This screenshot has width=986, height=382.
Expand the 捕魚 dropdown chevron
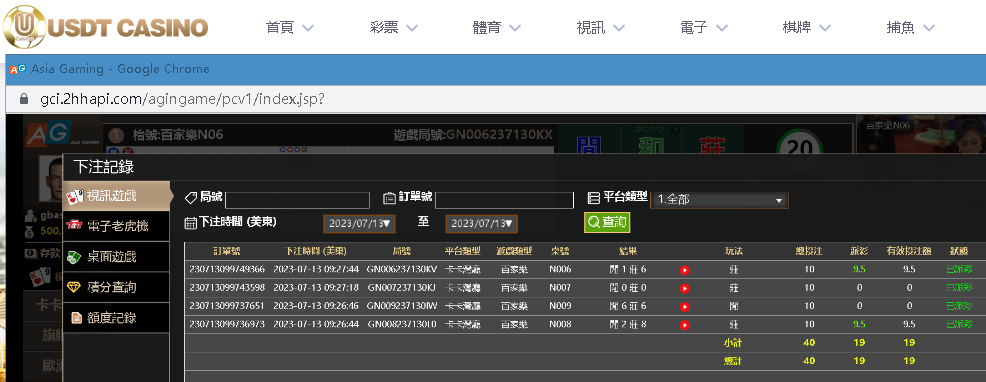click(928, 28)
